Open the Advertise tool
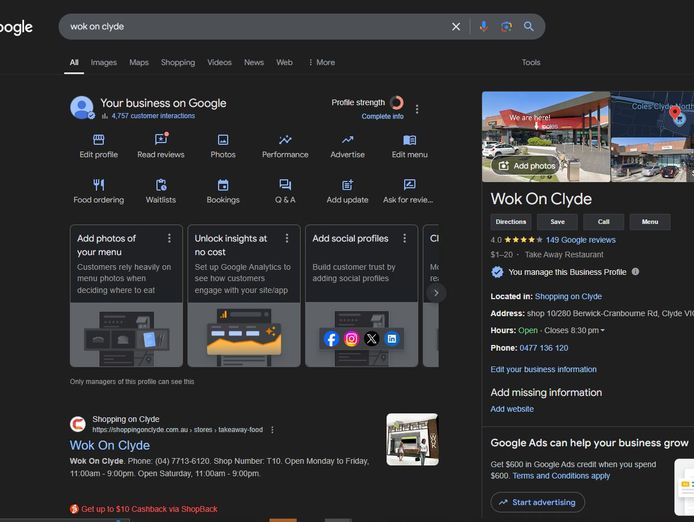The image size is (694, 522). pos(347,147)
